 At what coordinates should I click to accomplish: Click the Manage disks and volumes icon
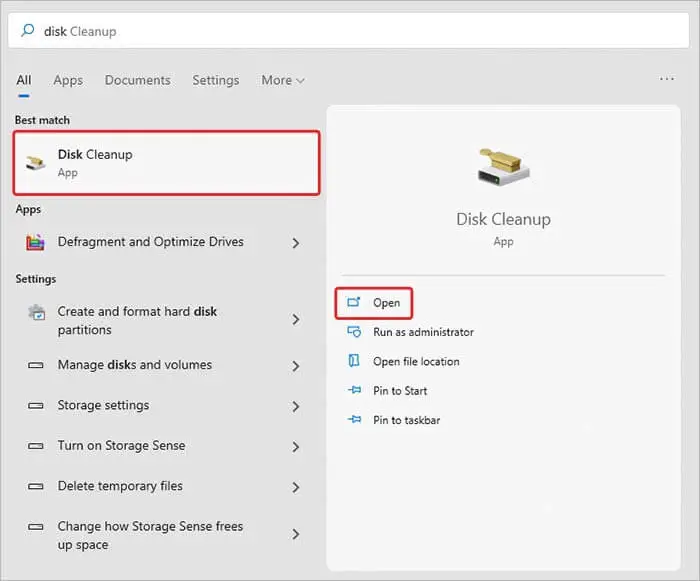[36, 365]
